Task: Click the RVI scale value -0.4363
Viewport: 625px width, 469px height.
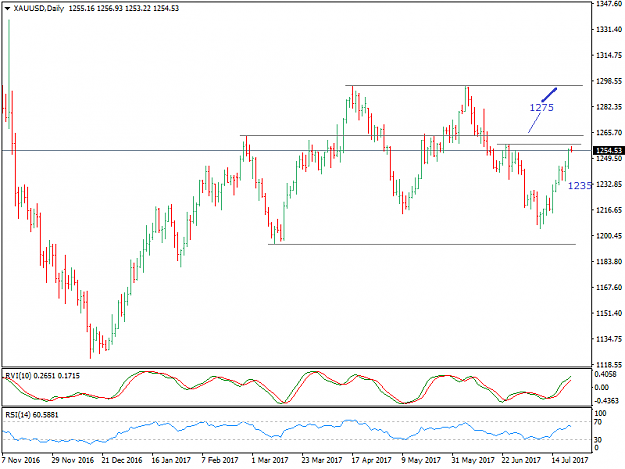Action: tap(606, 400)
